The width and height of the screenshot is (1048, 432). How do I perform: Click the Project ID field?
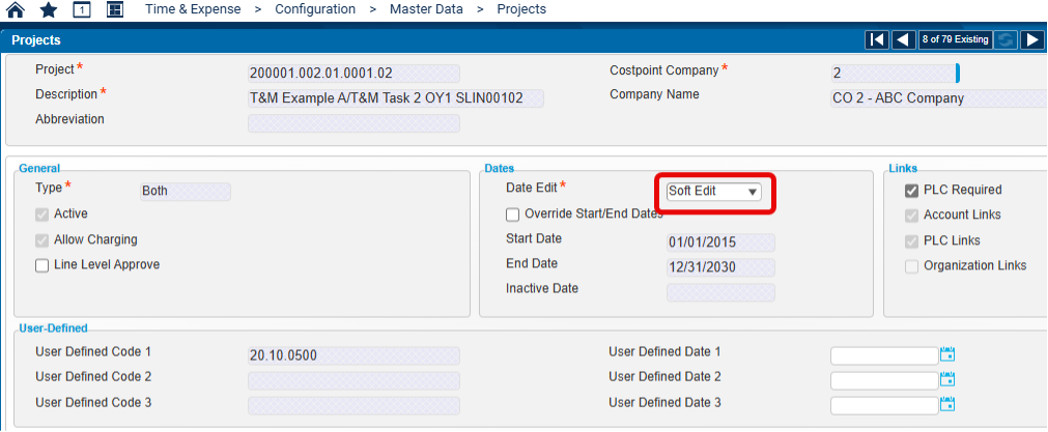click(x=354, y=74)
